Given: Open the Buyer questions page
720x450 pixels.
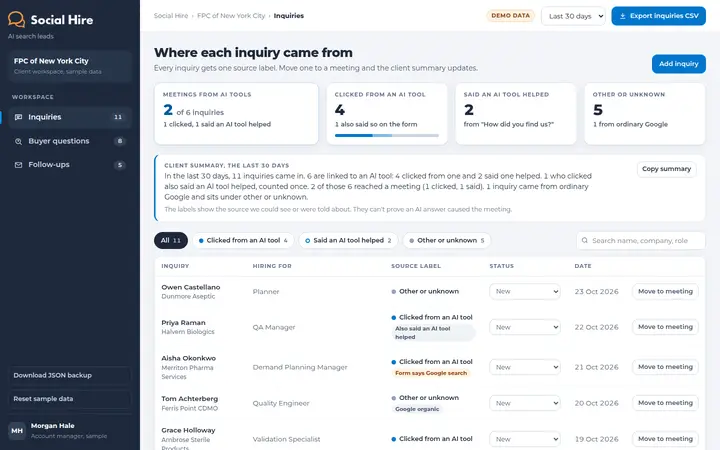Looking at the screenshot, I should [70, 141].
